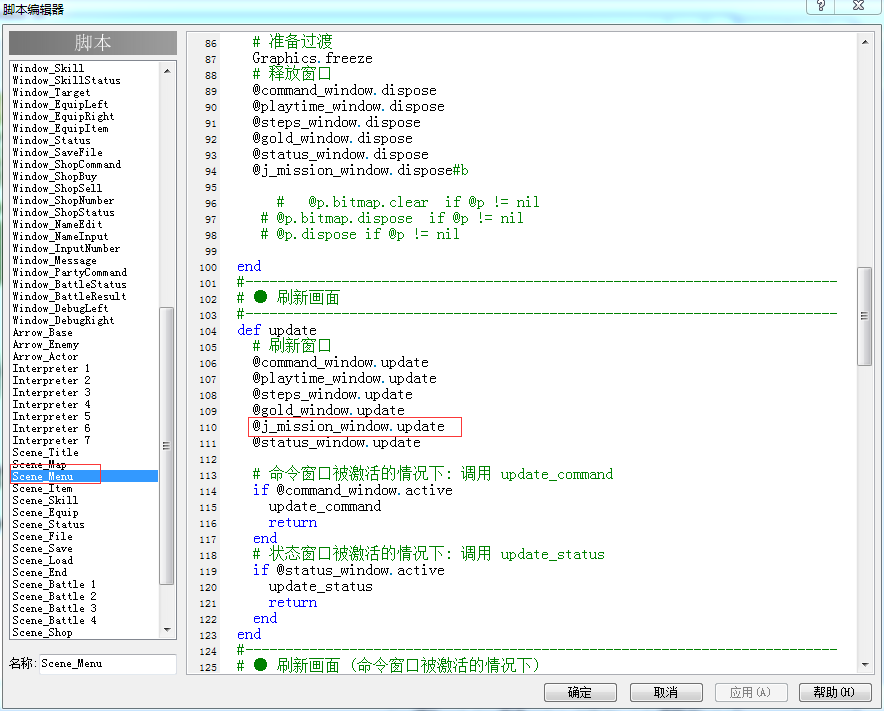The width and height of the screenshot is (884, 711).
Task: Click code line @j_mission_window.update
Action: click(x=348, y=426)
